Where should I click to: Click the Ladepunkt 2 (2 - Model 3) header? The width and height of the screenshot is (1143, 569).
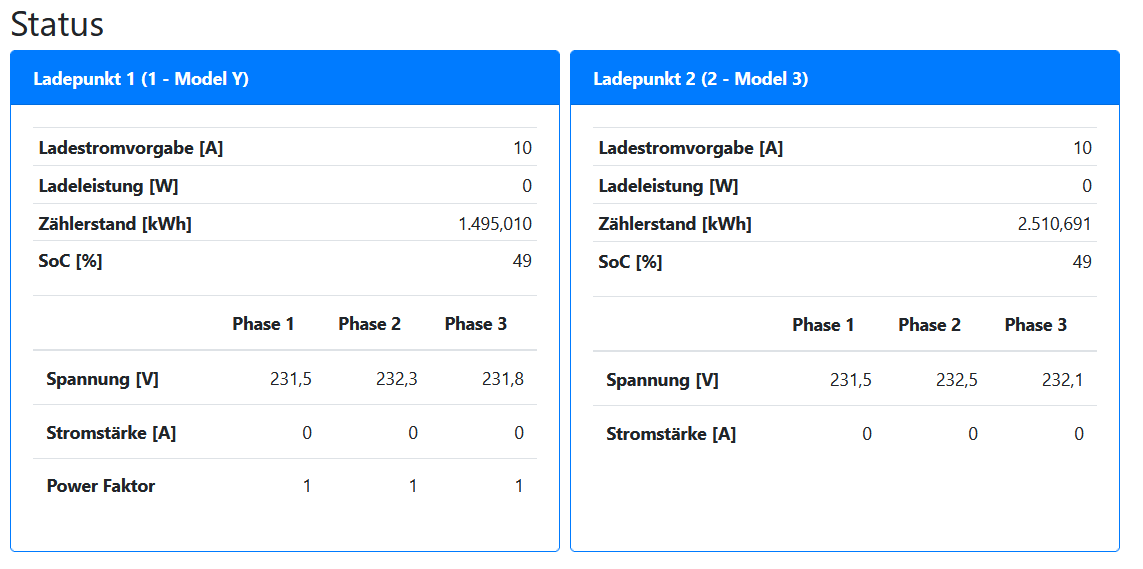[x=700, y=79]
